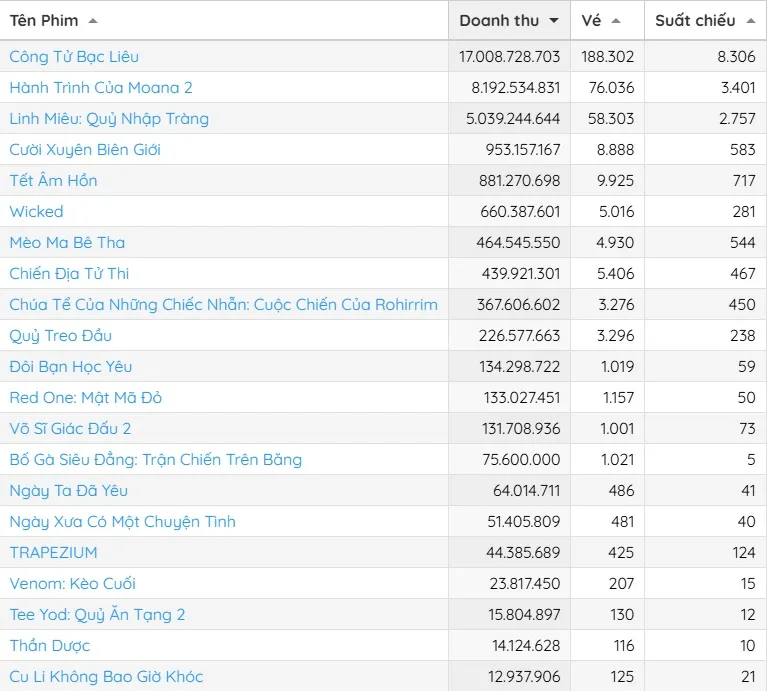Open the Công Tử Bạc Liêu movie link
767x691 pixels.
coord(74,57)
